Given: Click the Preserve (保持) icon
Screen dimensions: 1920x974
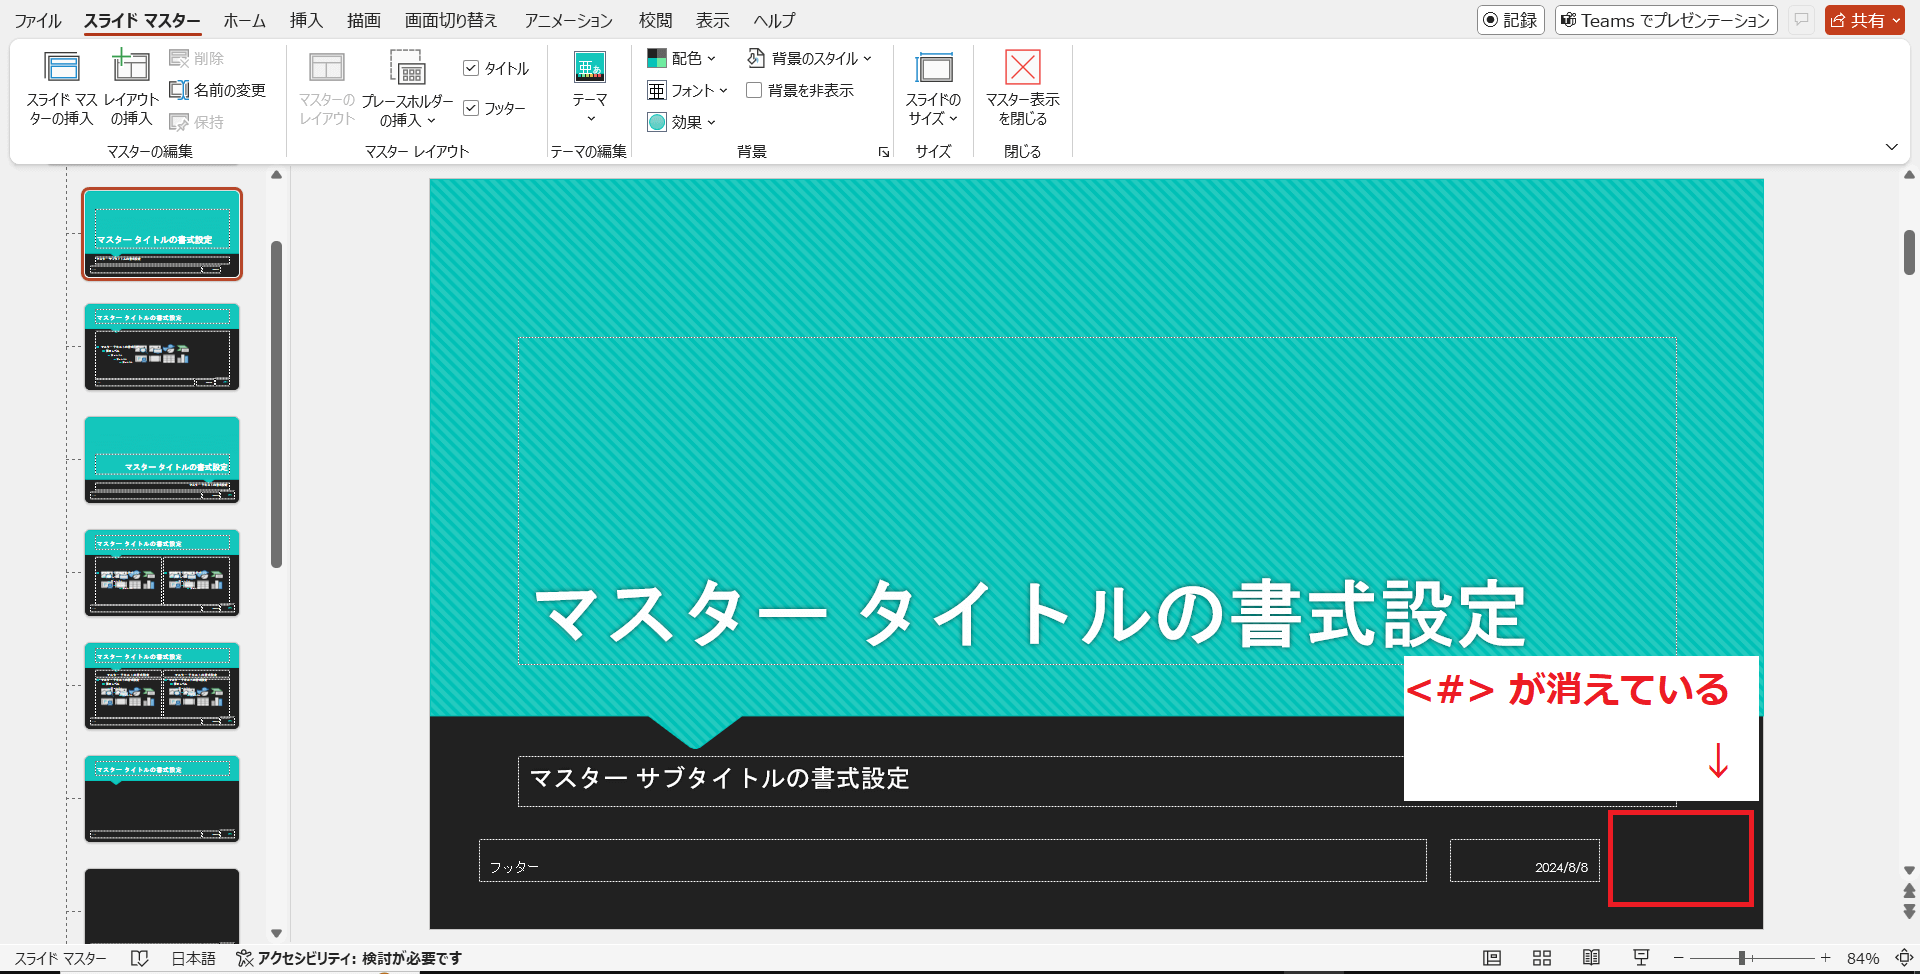Looking at the screenshot, I should [179, 122].
